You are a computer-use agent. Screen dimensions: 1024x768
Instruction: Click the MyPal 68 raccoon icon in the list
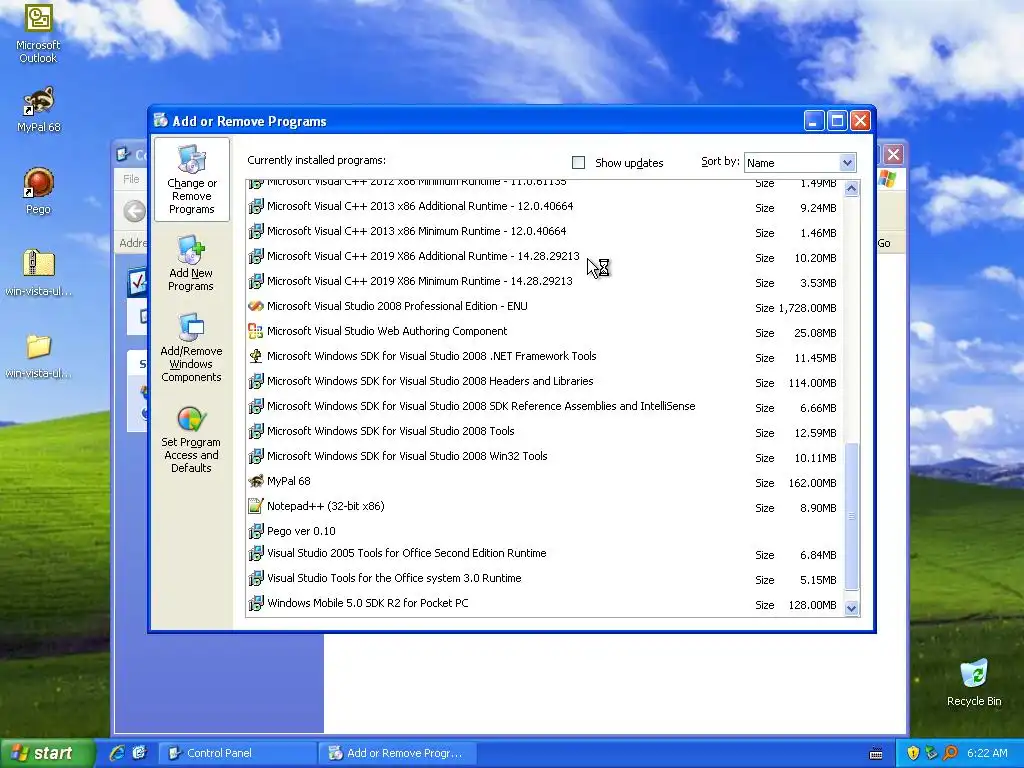[255, 481]
